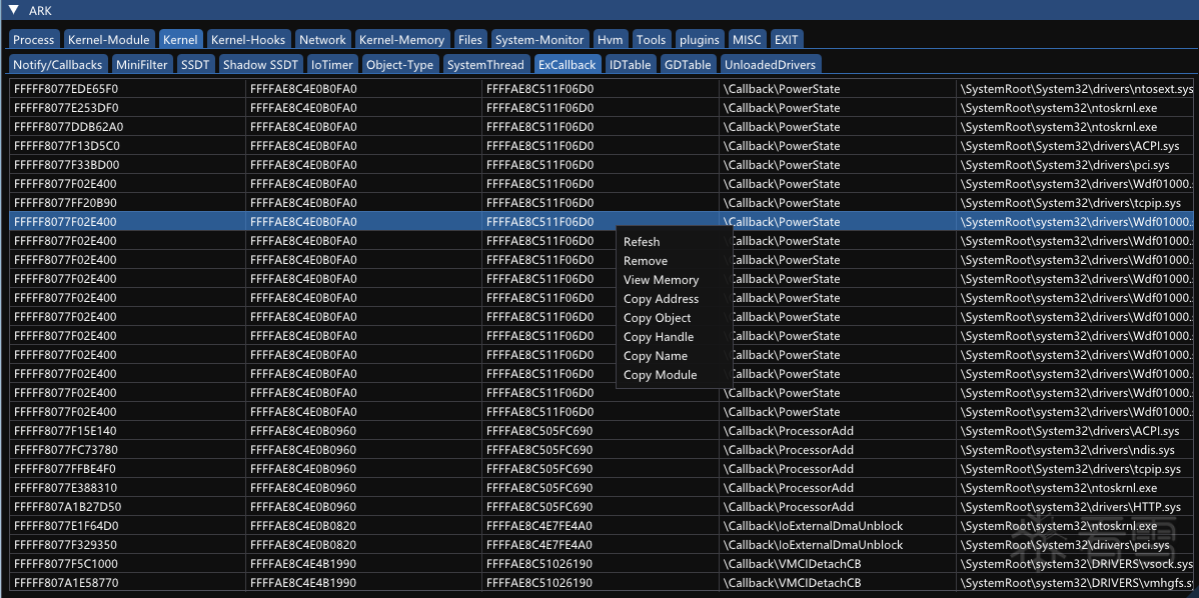Select ndis.sys module path cell
Viewport: 1199px width, 598px height.
point(1074,450)
